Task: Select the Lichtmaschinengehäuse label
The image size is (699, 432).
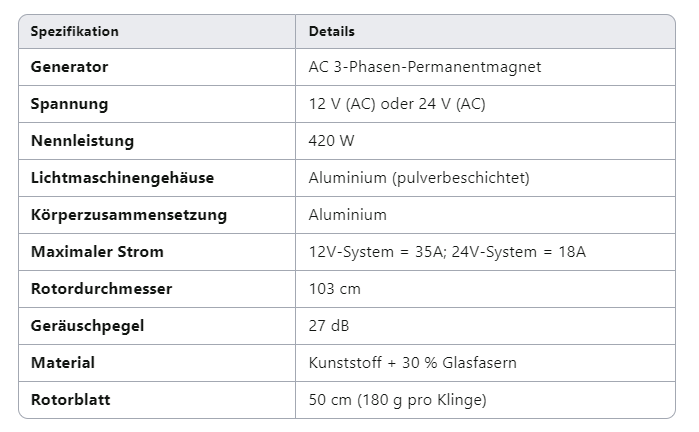Action: (x=122, y=178)
